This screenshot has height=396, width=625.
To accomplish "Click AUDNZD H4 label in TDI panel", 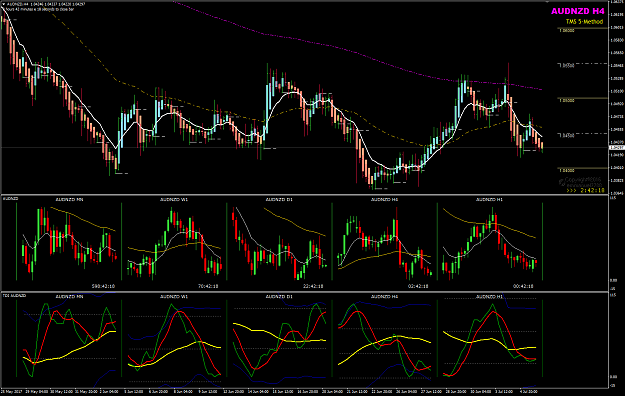I will (x=384, y=297).
